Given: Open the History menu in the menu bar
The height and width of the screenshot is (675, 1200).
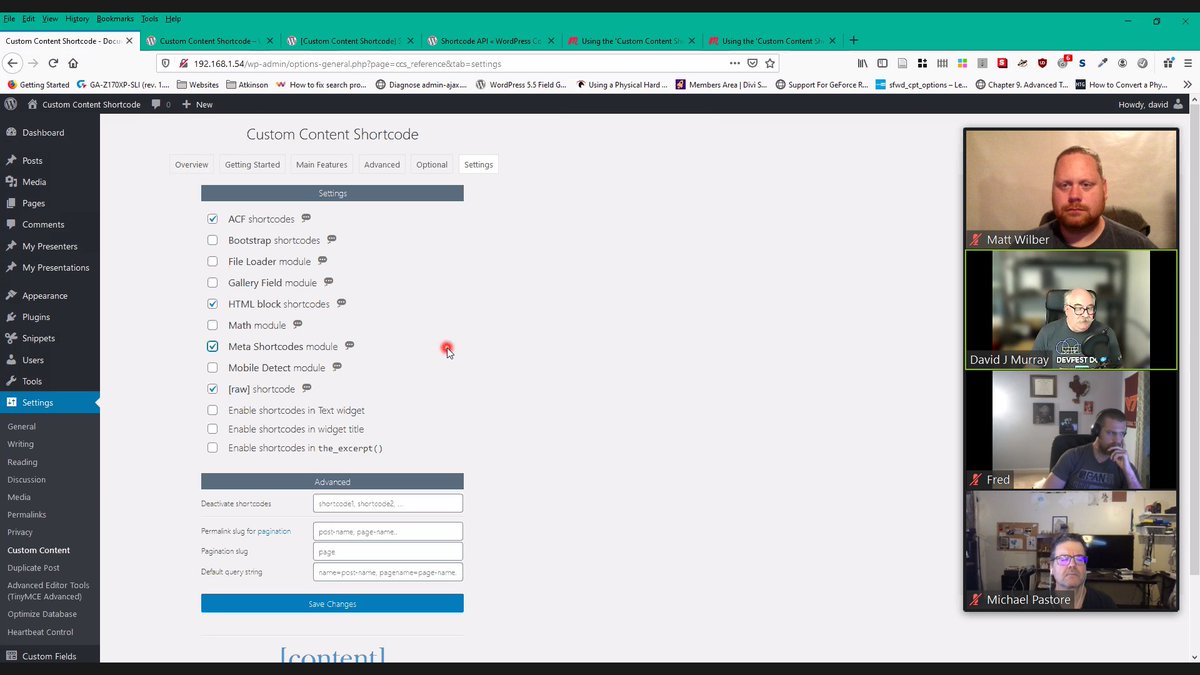Looking at the screenshot, I should click(77, 19).
